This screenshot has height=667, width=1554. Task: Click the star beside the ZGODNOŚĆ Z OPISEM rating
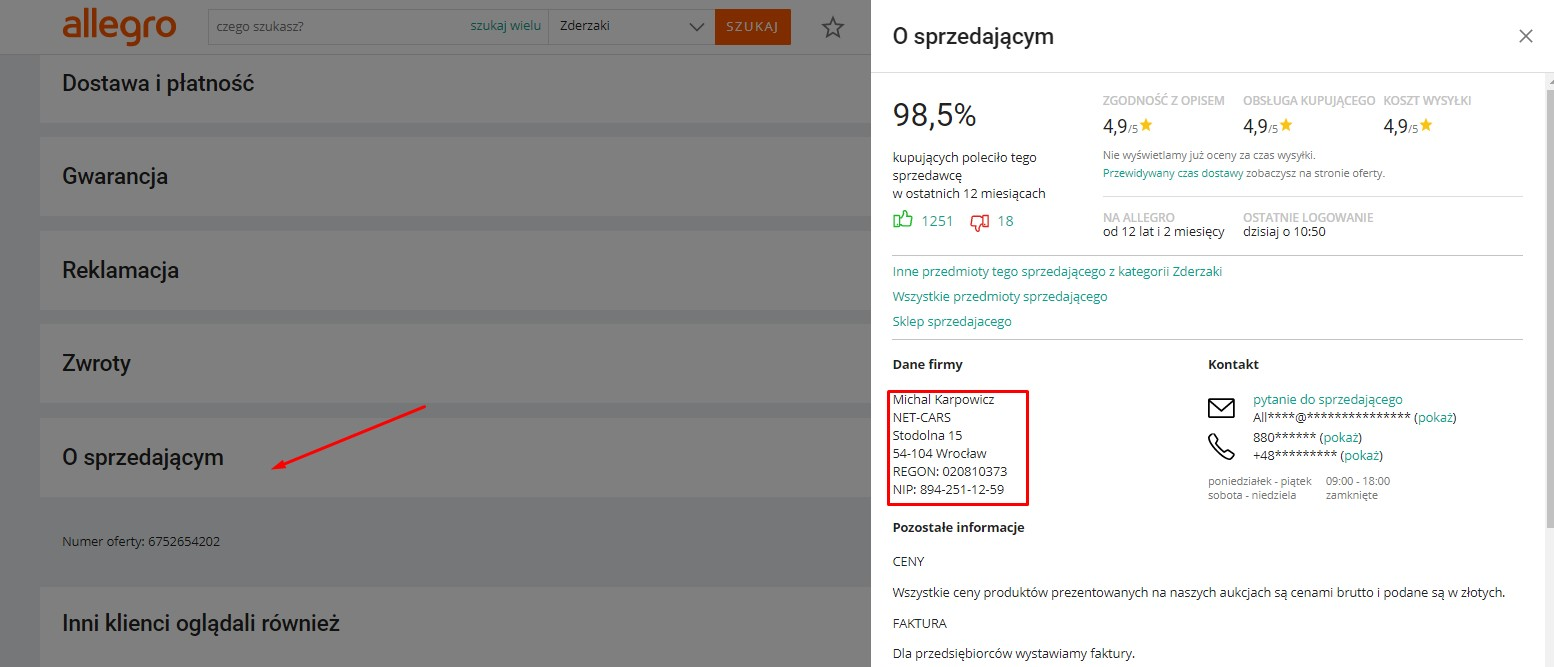(1147, 126)
